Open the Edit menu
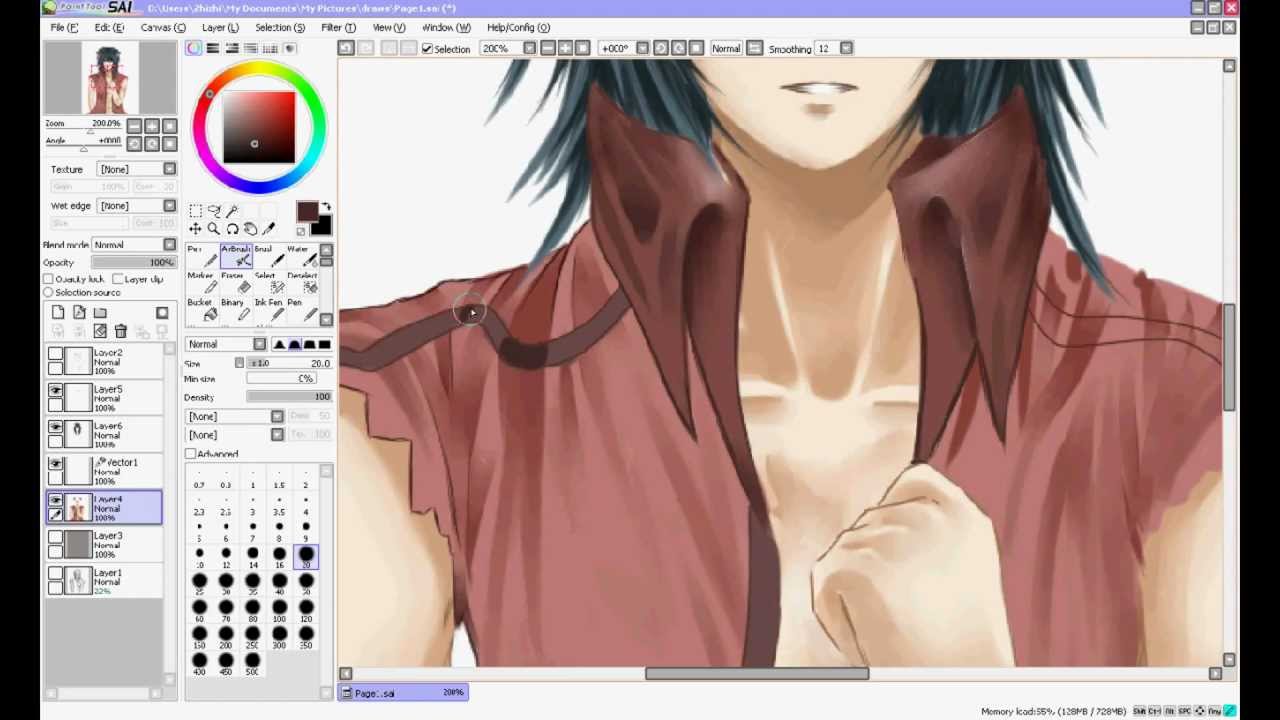 coord(109,27)
